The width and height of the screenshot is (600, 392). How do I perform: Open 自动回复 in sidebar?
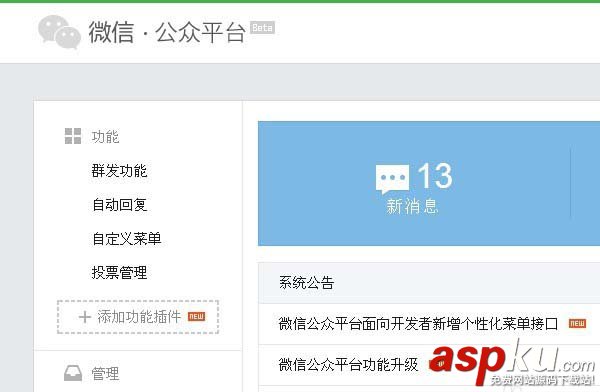click(x=119, y=205)
